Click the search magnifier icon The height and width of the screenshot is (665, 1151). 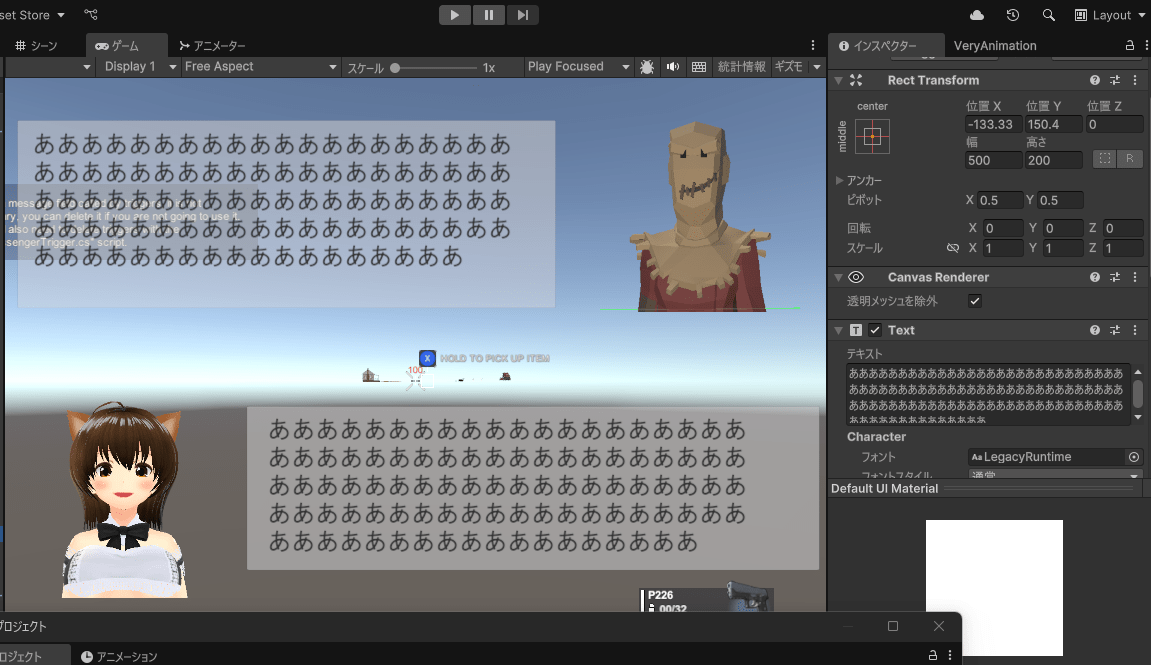pyautogui.click(x=1048, y=15)
